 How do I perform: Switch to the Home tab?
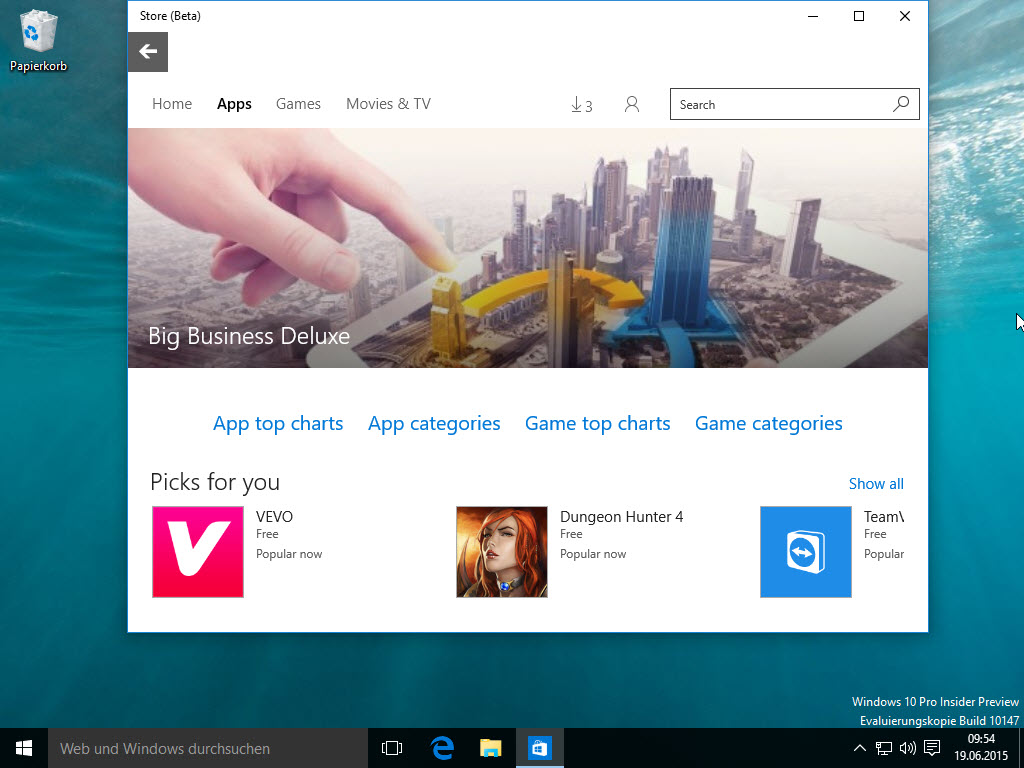[172, 104]
